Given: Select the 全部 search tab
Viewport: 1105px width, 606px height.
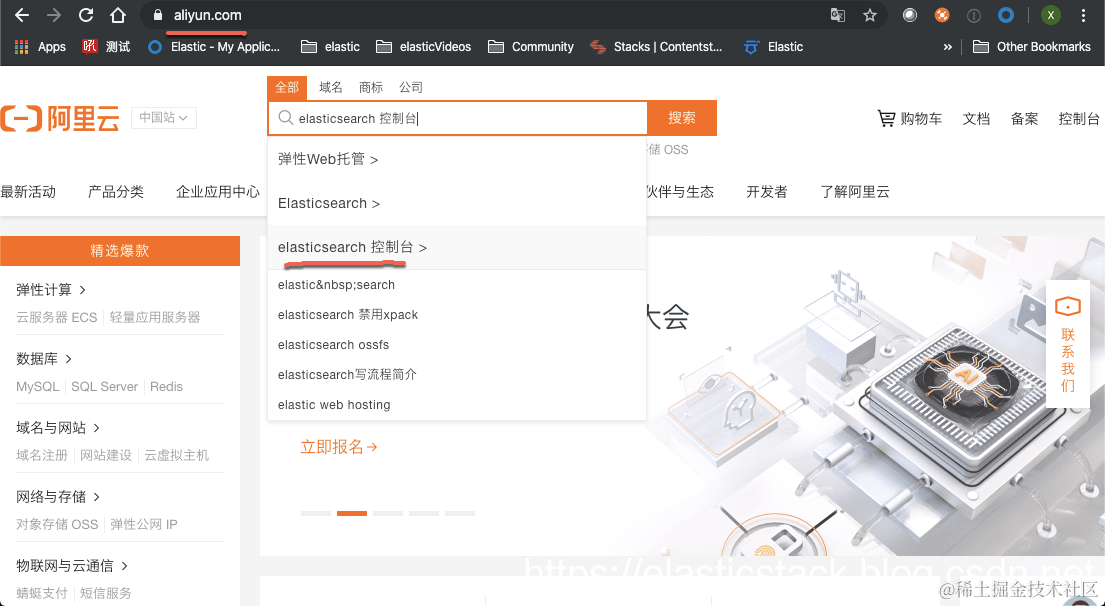Looking at the screenshot, I should (x=287, y=88).
